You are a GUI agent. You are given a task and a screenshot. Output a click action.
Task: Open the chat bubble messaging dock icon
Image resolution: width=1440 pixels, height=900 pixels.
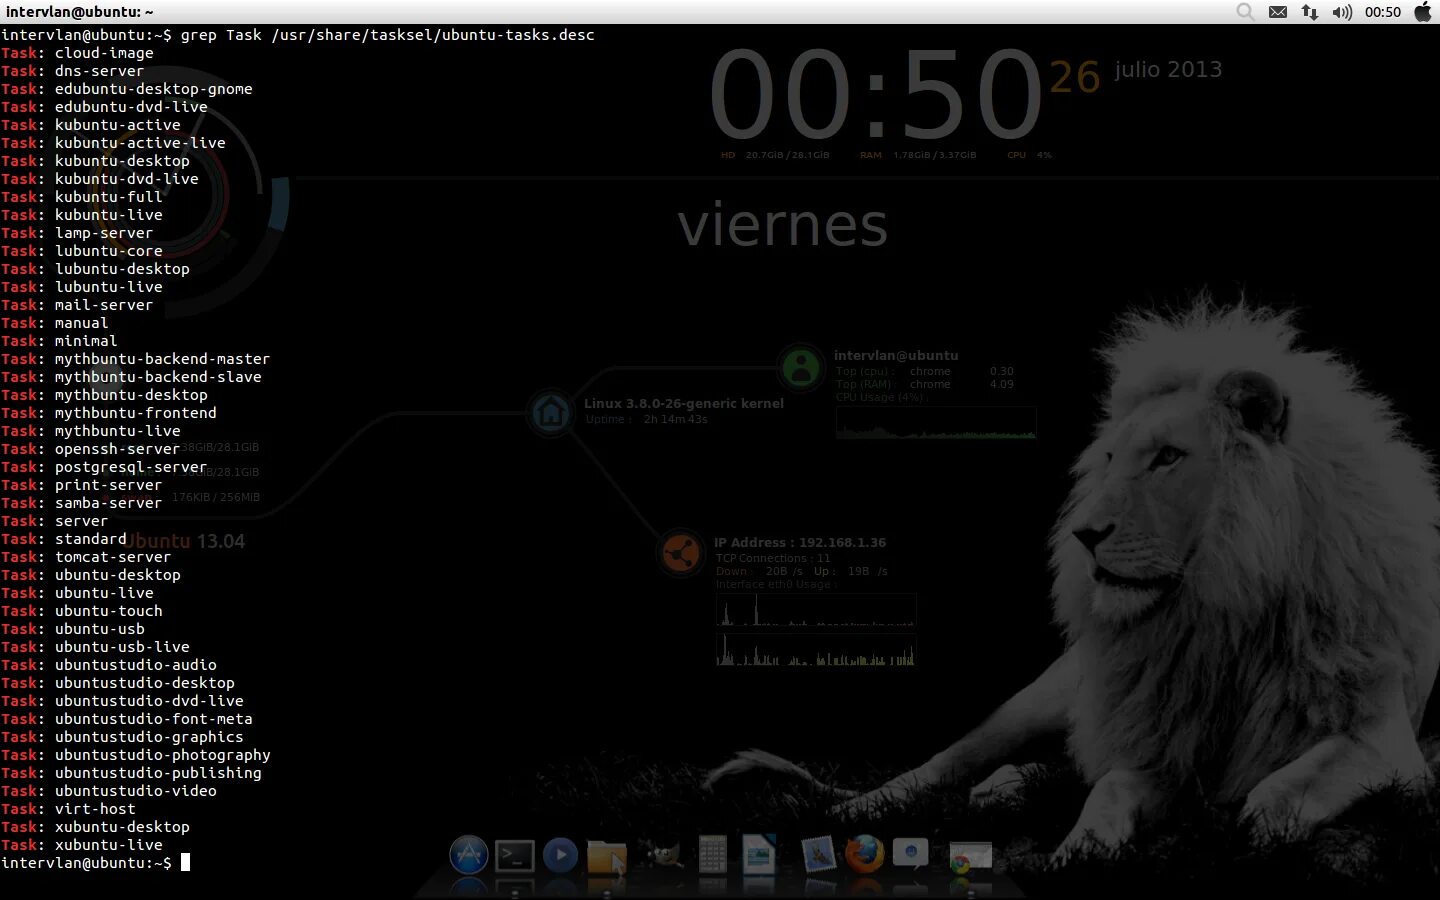point(911,854)
